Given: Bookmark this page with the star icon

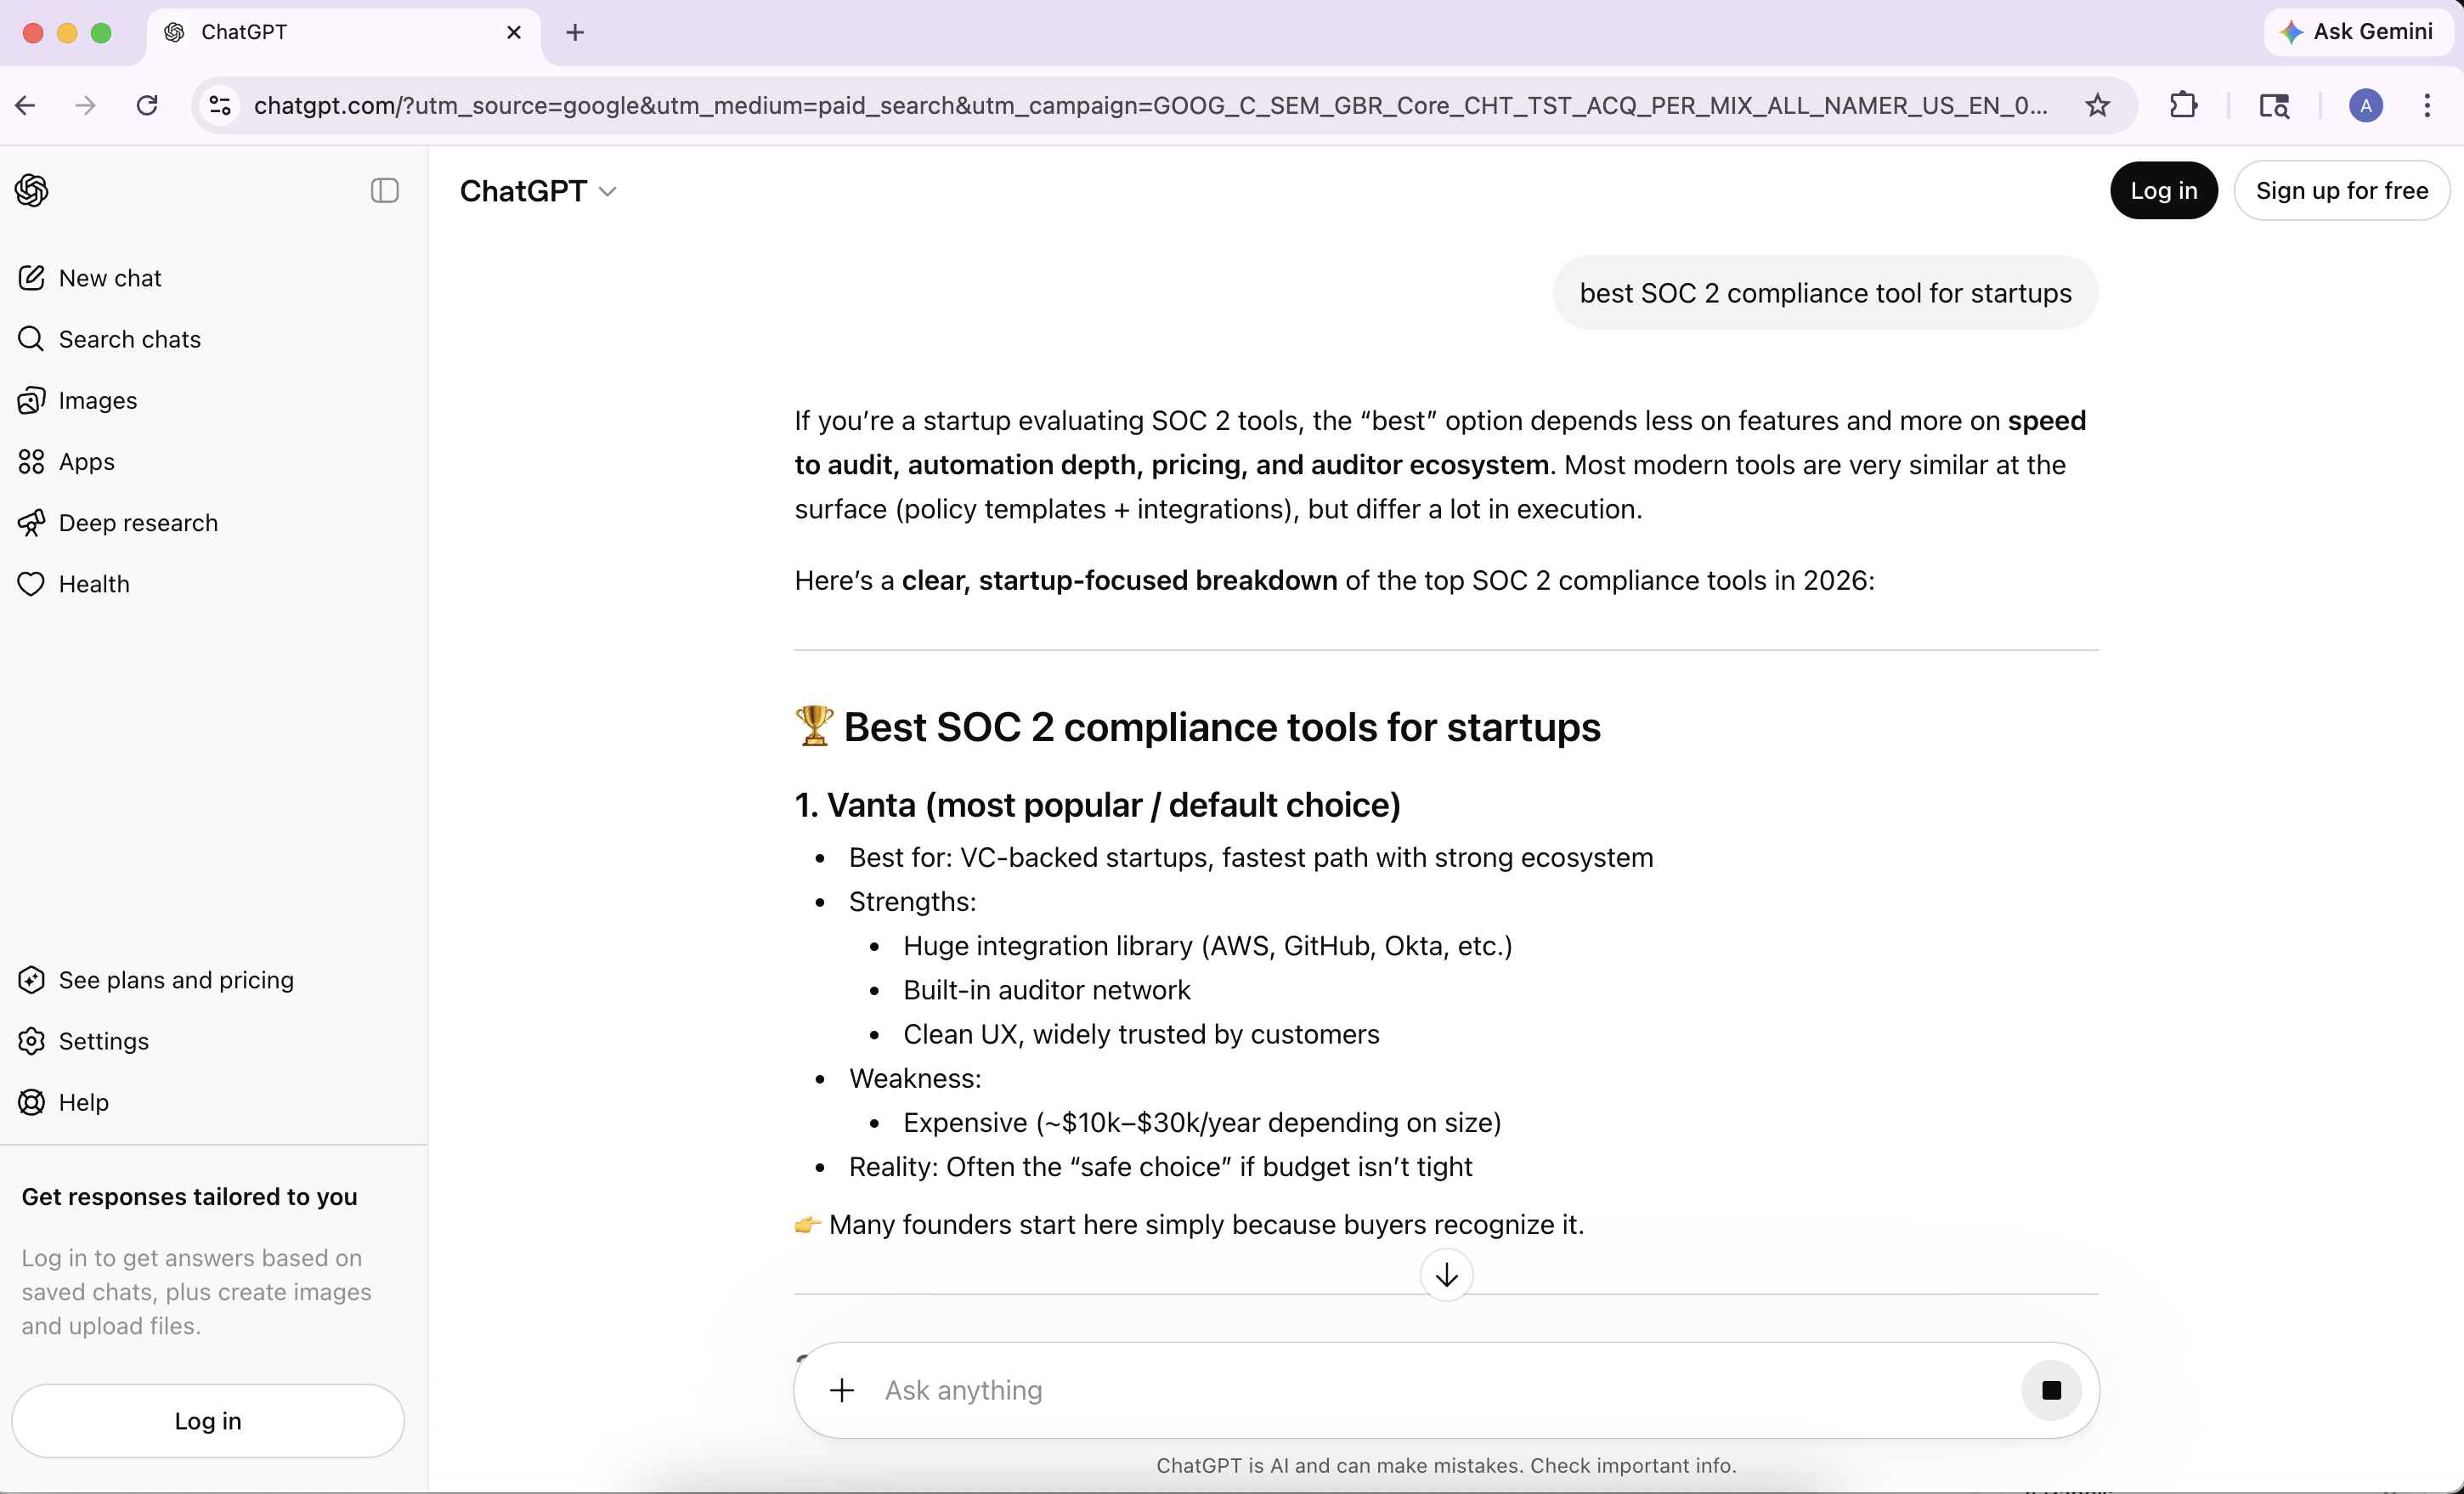Looking at the screenshot, I should pos(2097,105).
